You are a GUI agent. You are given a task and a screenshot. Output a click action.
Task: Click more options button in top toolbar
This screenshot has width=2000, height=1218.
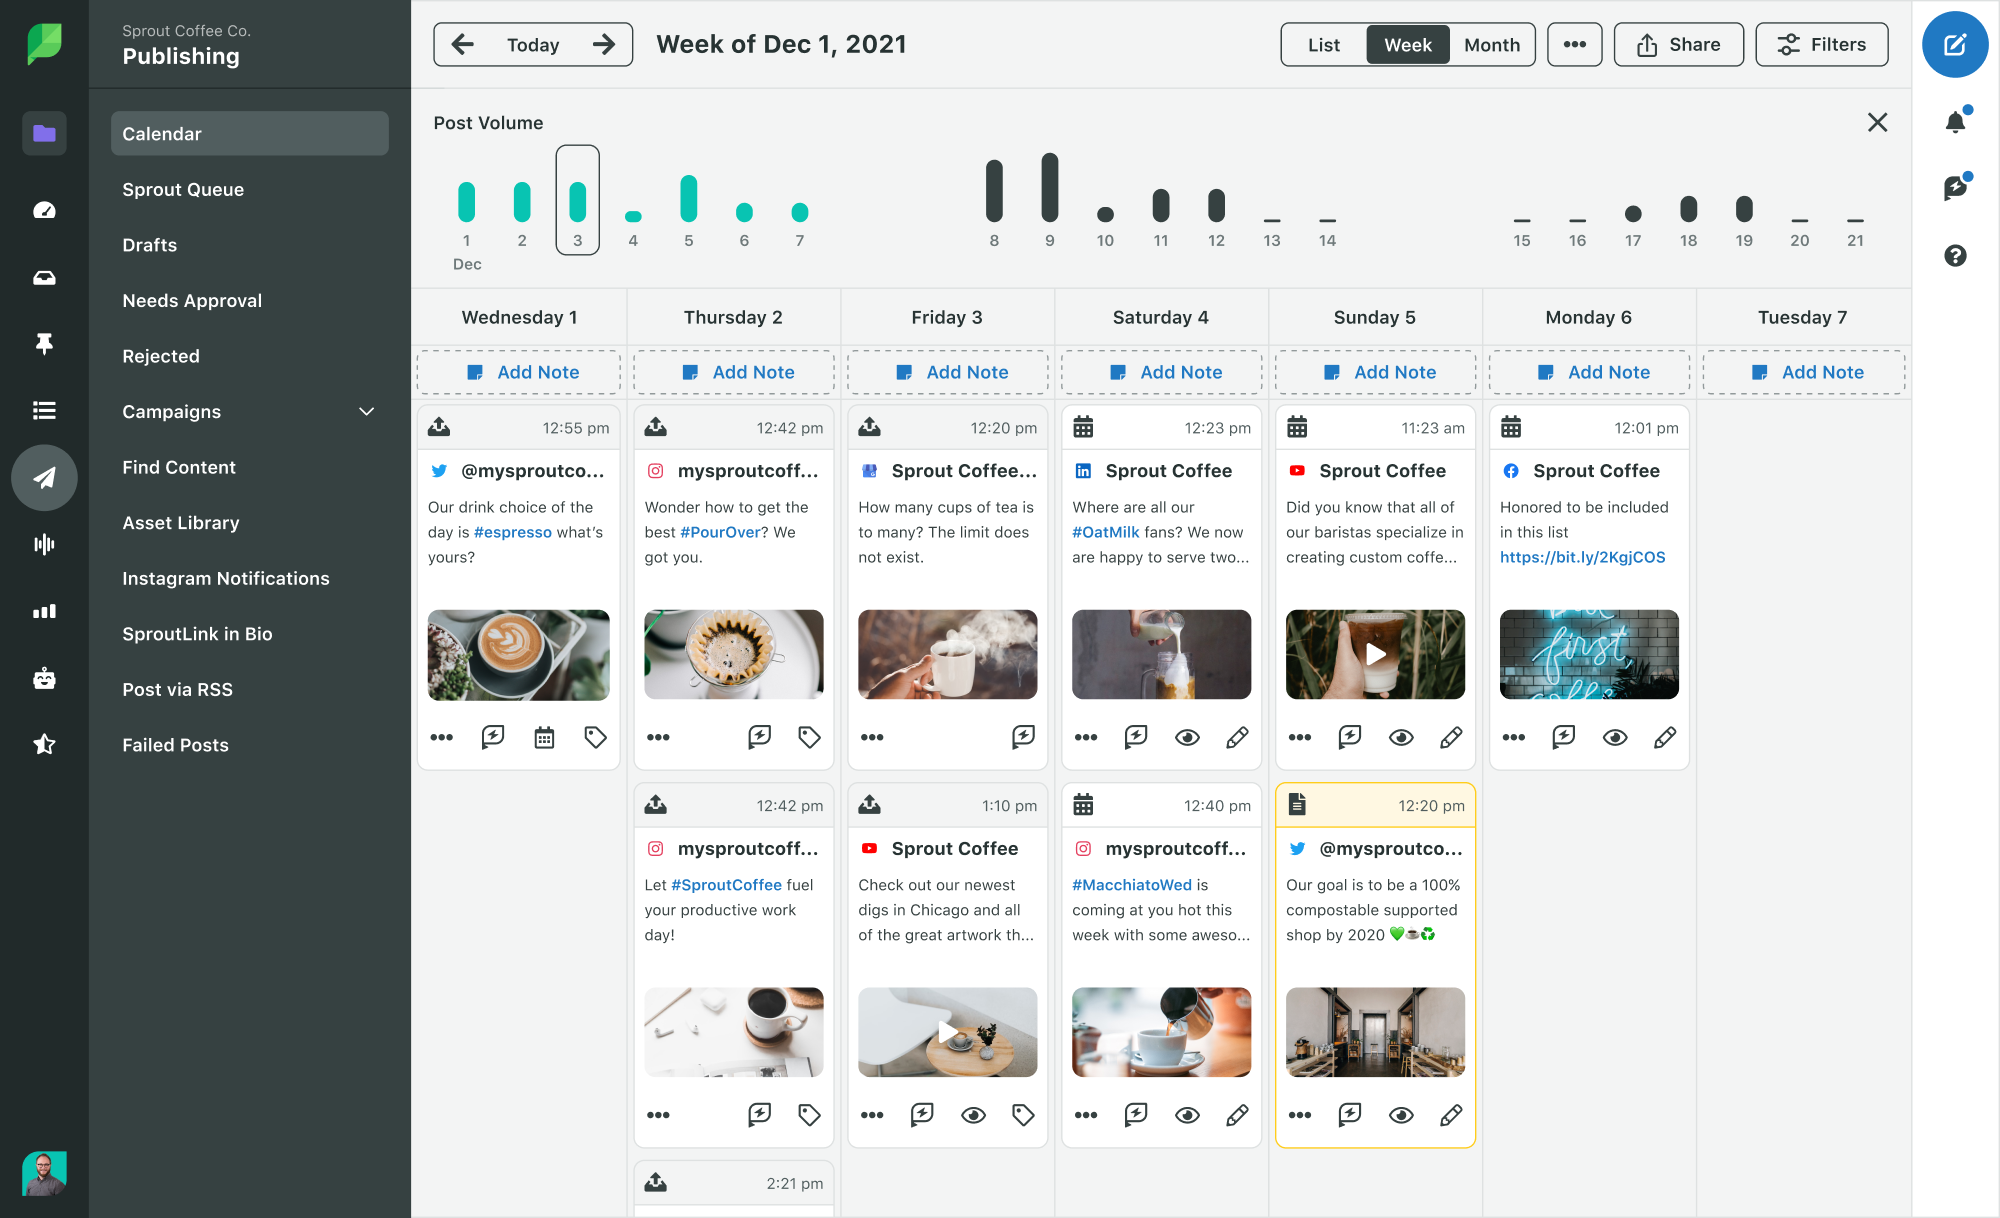point(1574,43)
